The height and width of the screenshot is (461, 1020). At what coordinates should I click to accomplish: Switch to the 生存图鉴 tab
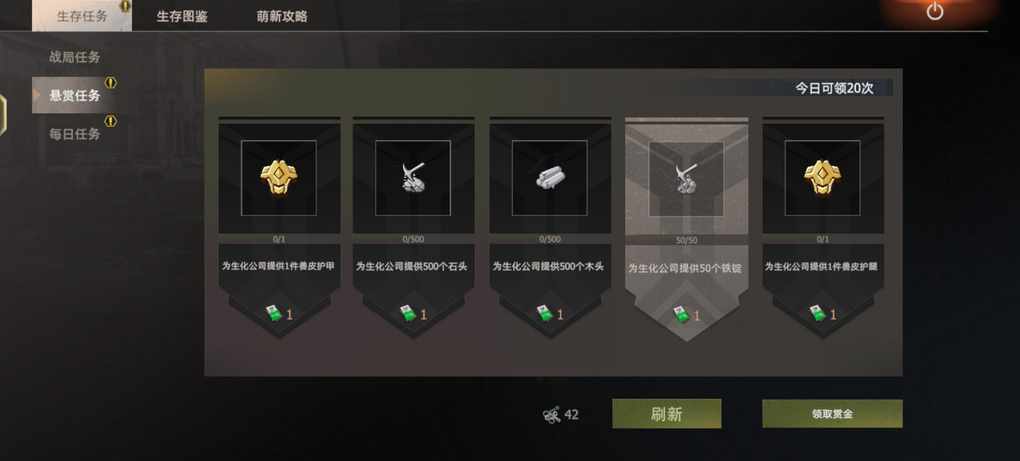(182, 16)
